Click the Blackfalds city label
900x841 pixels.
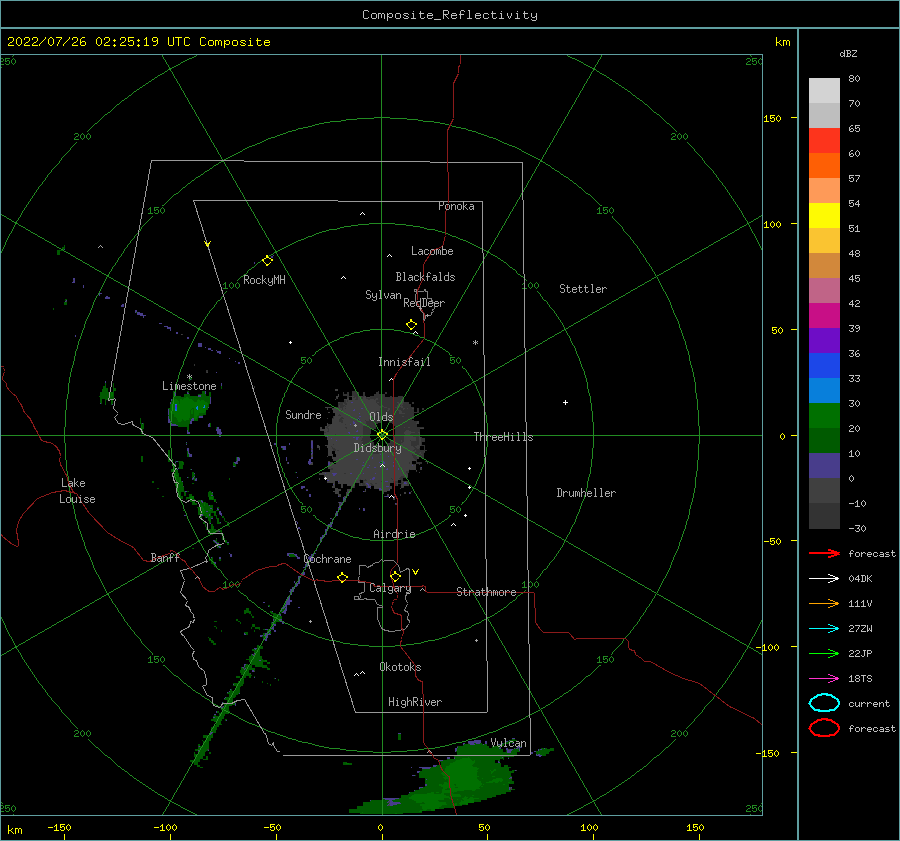pyautogui.click(x=425, y=277)
